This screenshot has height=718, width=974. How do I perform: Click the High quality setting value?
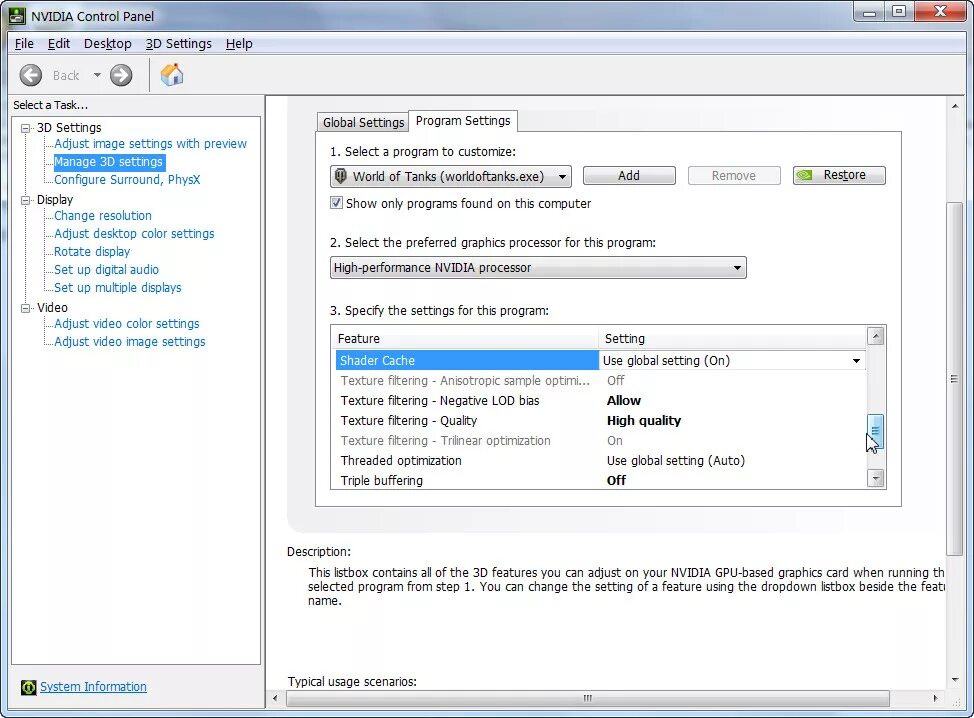pos(644,420)
